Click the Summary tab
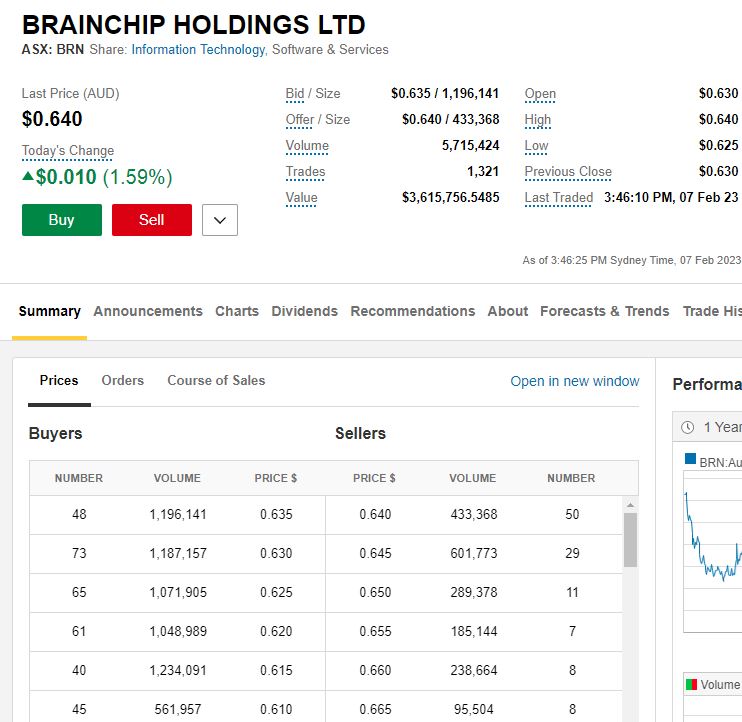 [50, 311]
